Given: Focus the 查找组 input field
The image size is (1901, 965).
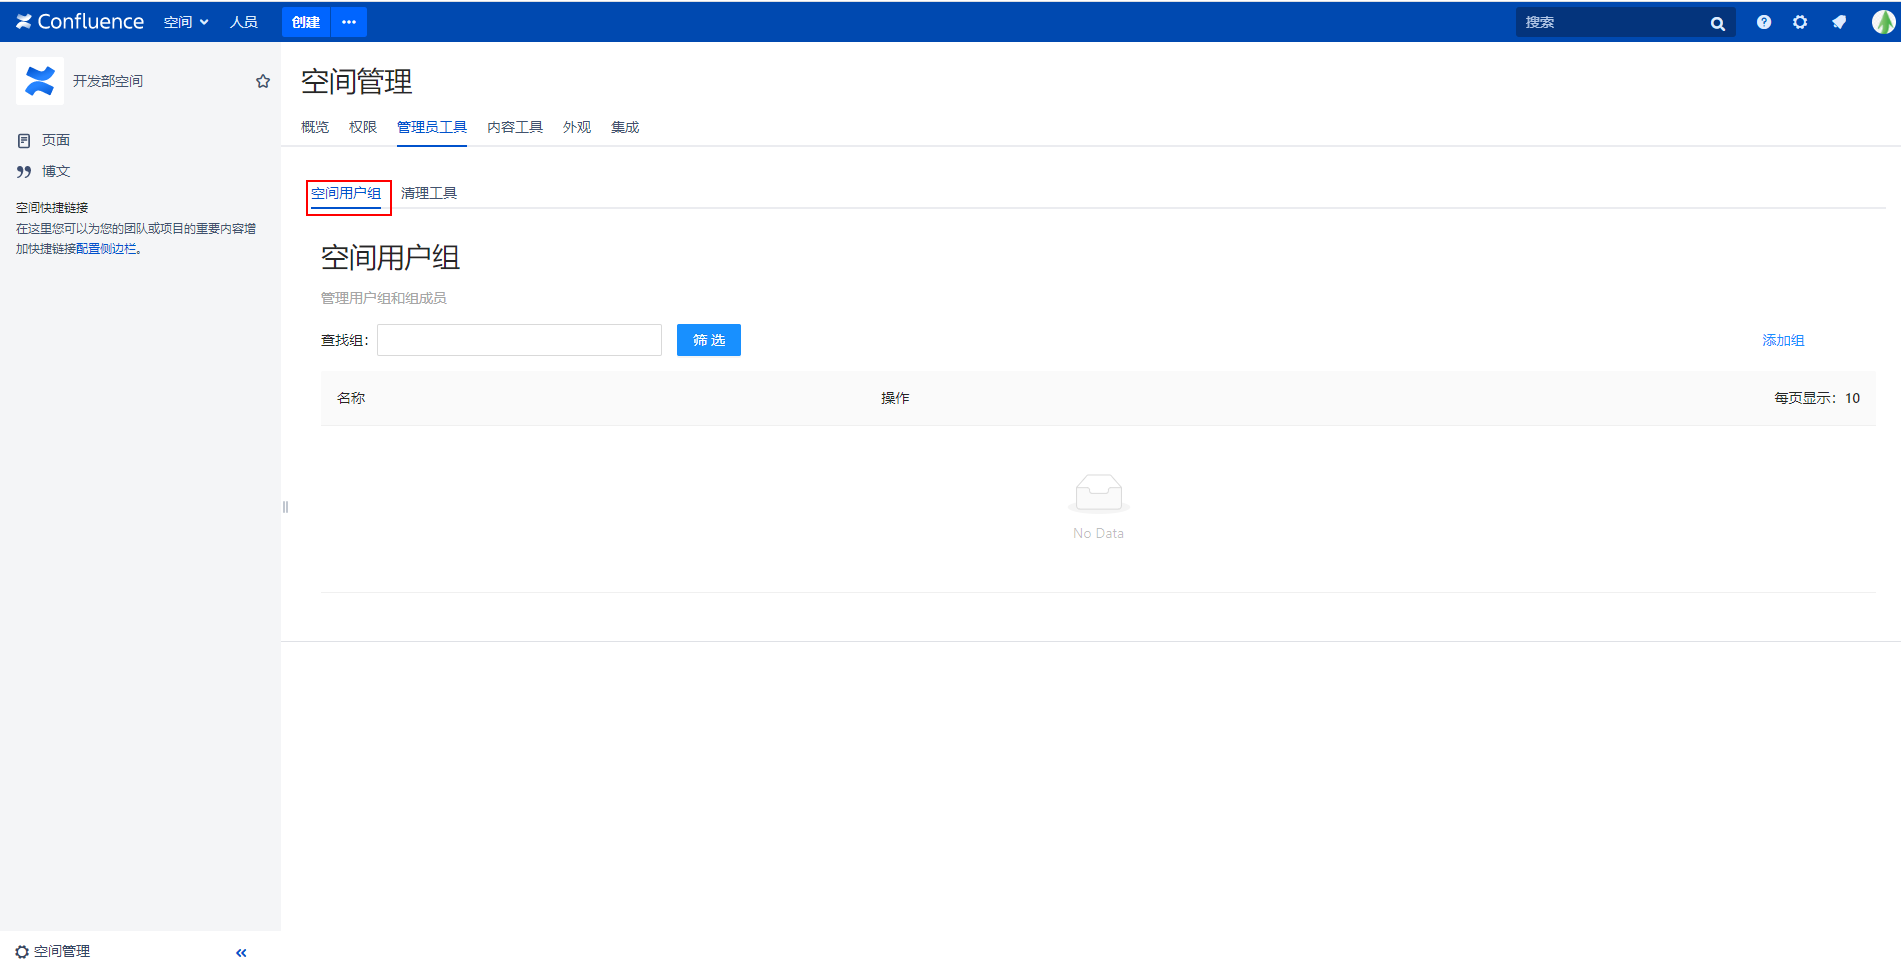Looking at the screenshot, I should (519, 340).
